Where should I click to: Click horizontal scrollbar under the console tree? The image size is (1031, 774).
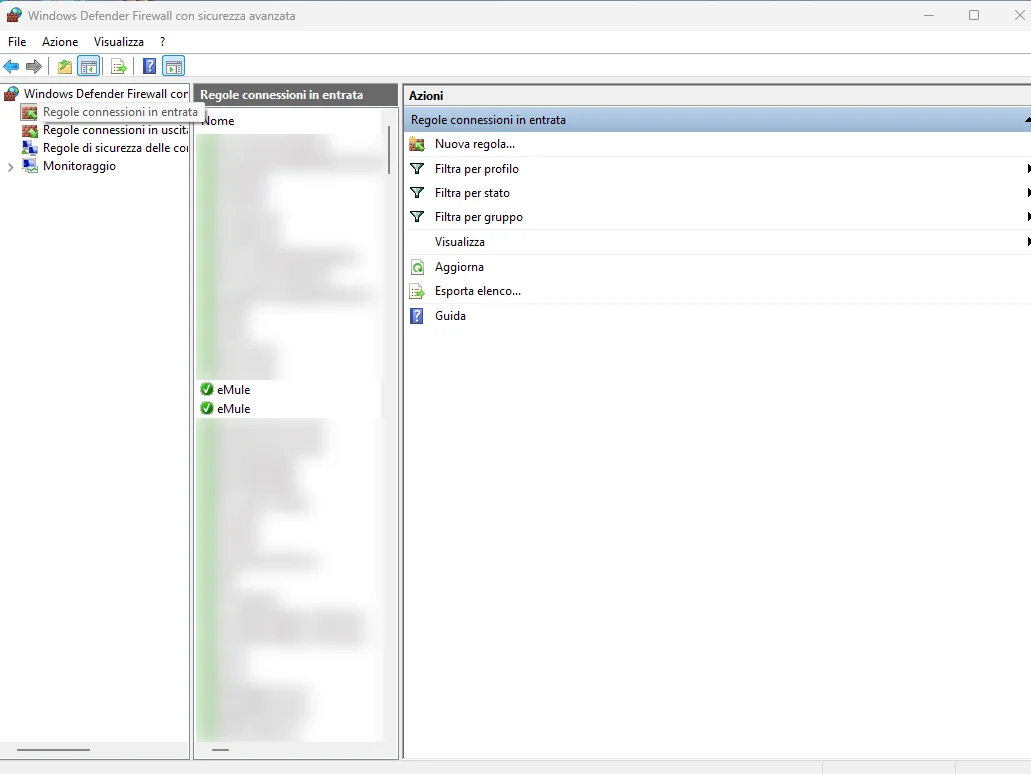[x=53, y=750]
